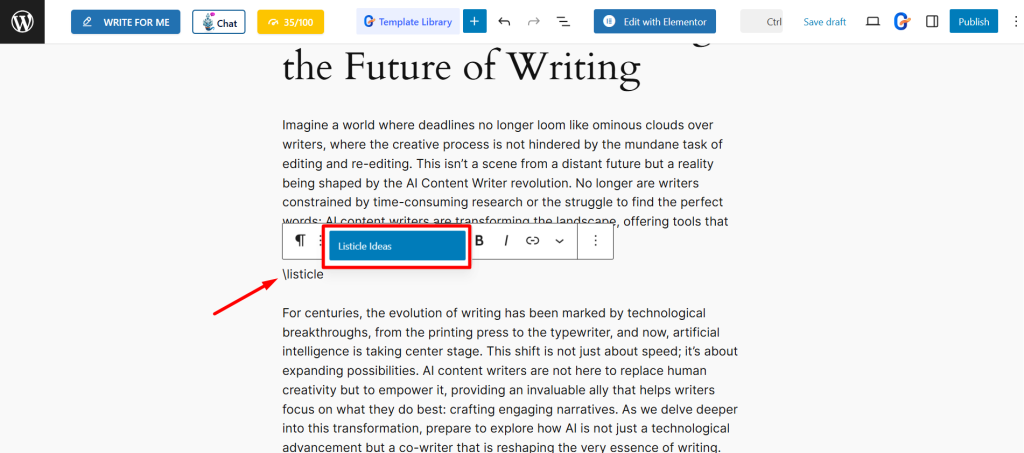Viewport: 1024px width, 453px height.
Task: Click the Publish button
Action: [973, 21]
